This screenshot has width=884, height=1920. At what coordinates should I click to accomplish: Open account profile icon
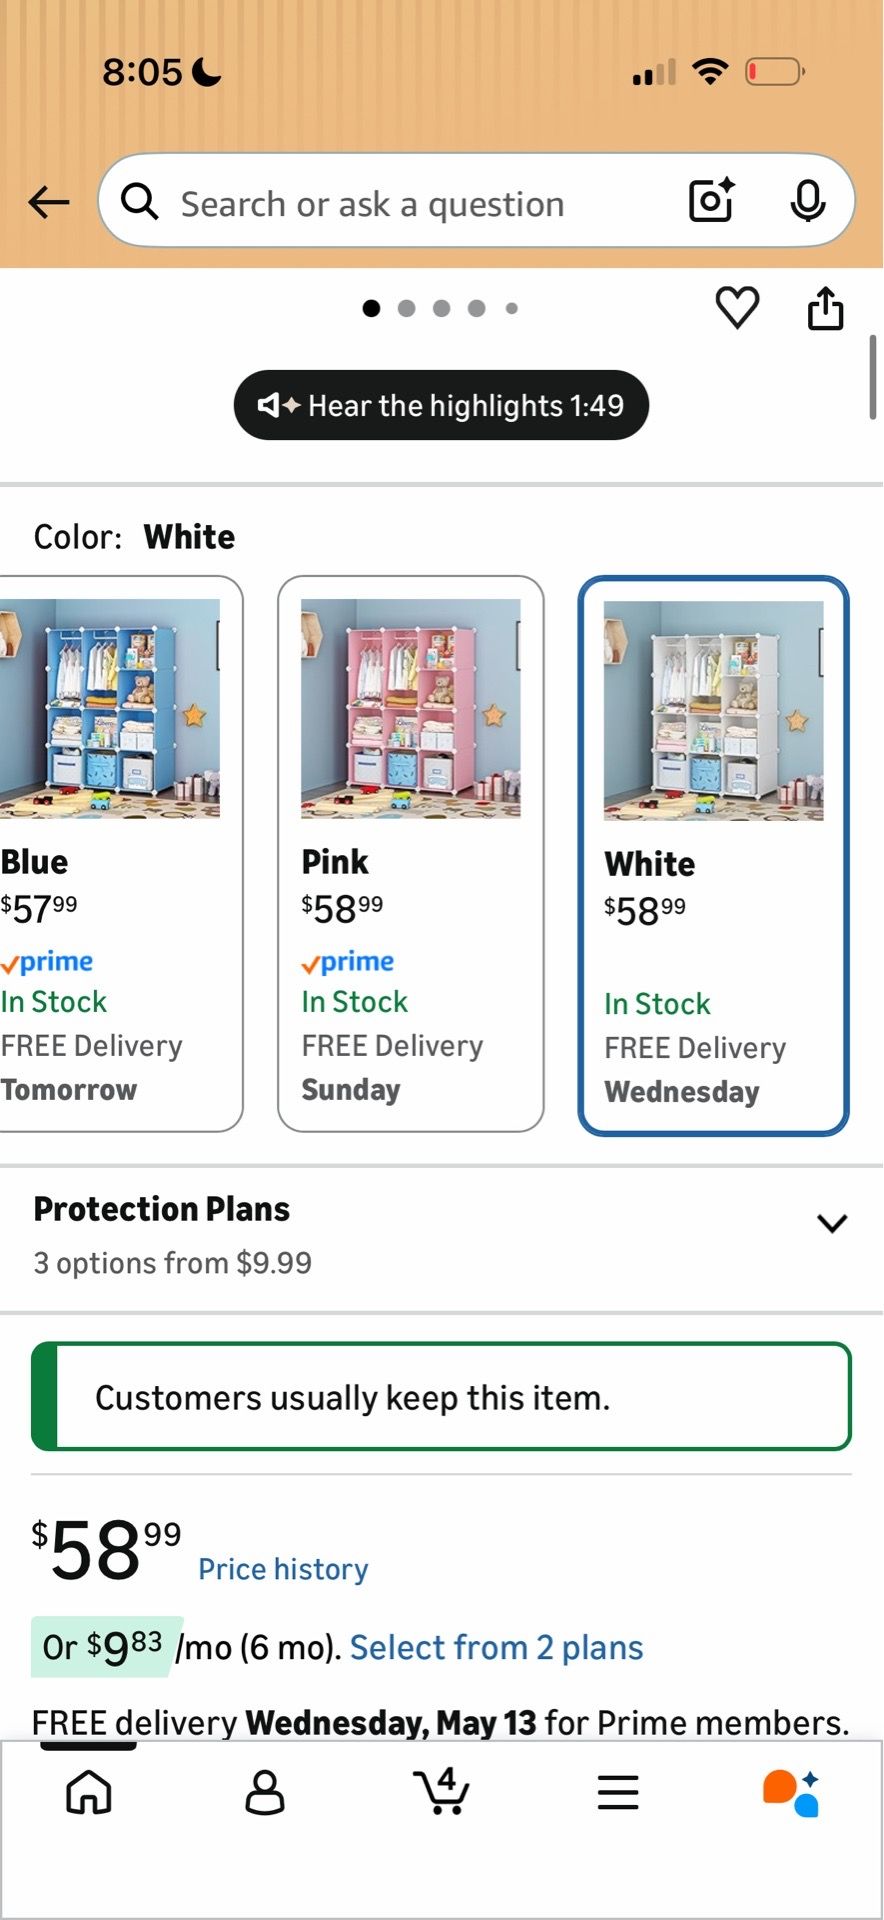pyautogui.click(x=265, y=1792)
